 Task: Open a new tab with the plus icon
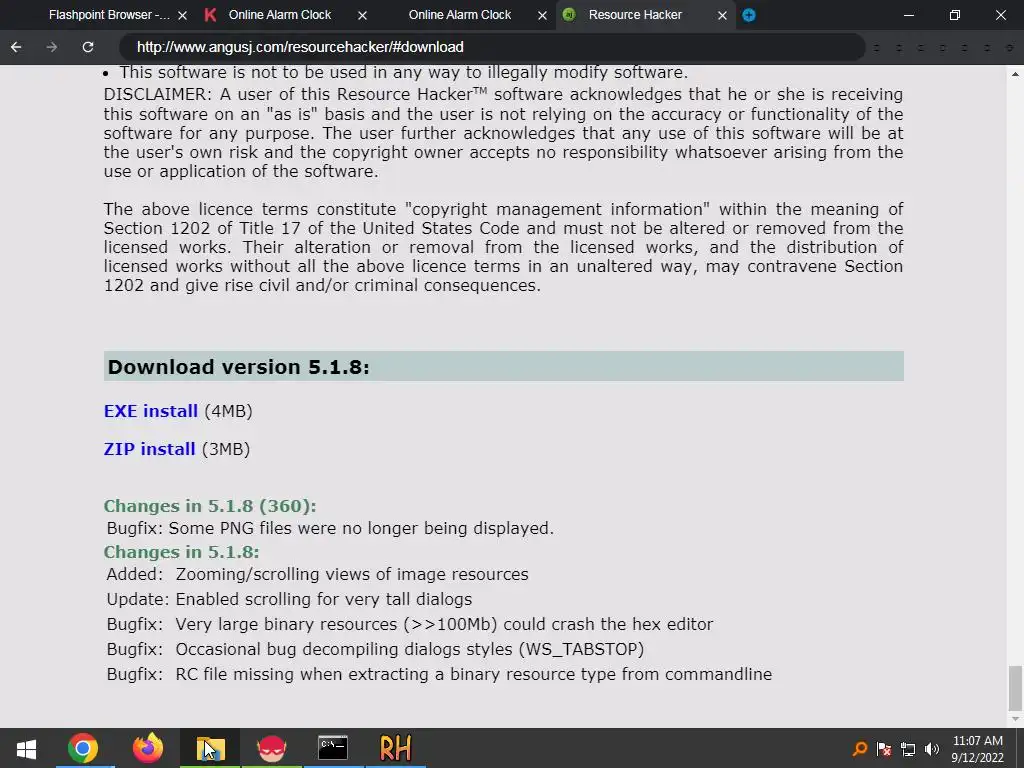click(749, 15)
